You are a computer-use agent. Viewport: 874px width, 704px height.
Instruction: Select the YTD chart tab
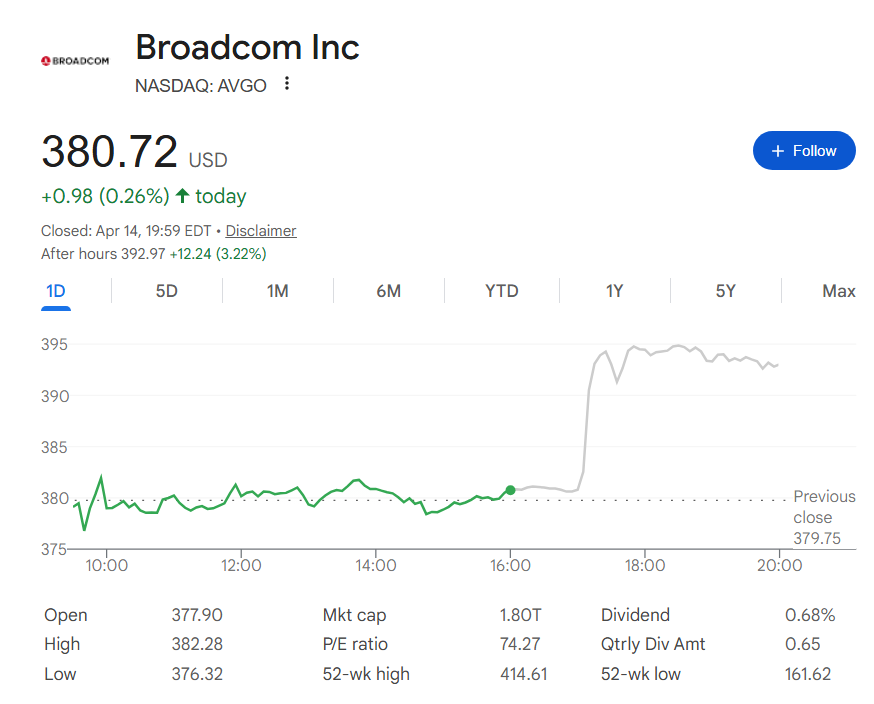(x=502, y=291)
